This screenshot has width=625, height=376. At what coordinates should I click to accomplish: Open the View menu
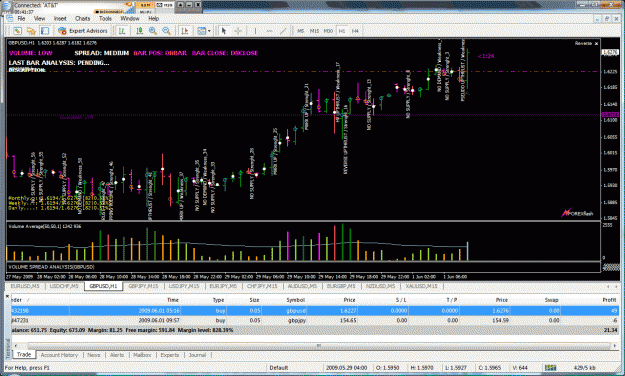tap(39, 18)
